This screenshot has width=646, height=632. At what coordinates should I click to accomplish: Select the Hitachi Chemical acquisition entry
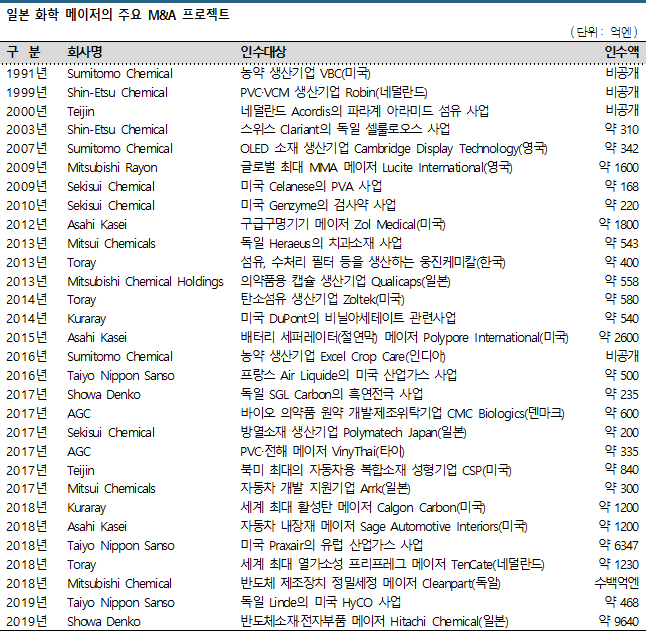pos(374,621)
